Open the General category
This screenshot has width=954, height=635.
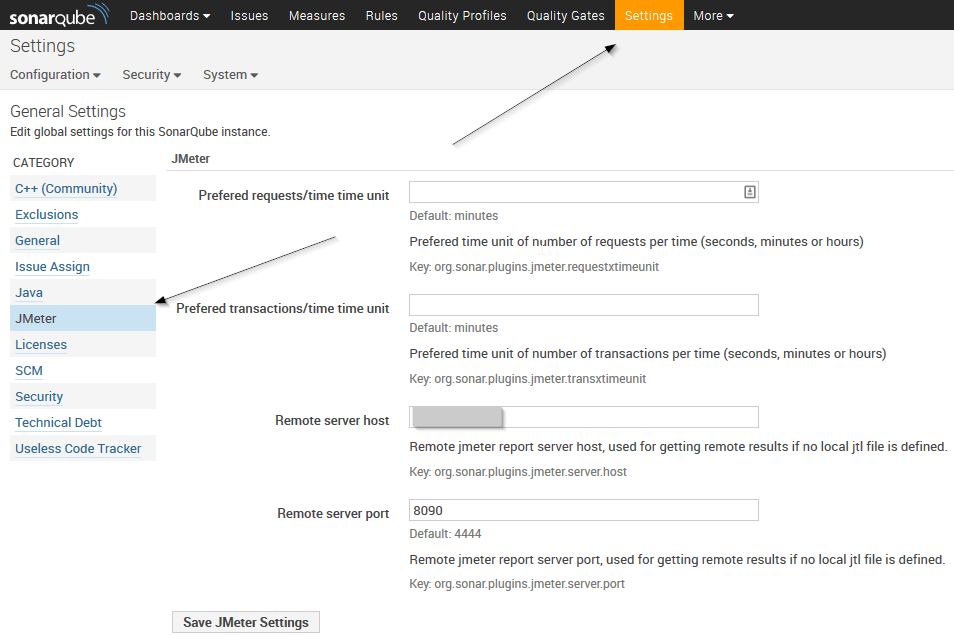point(37,241)
